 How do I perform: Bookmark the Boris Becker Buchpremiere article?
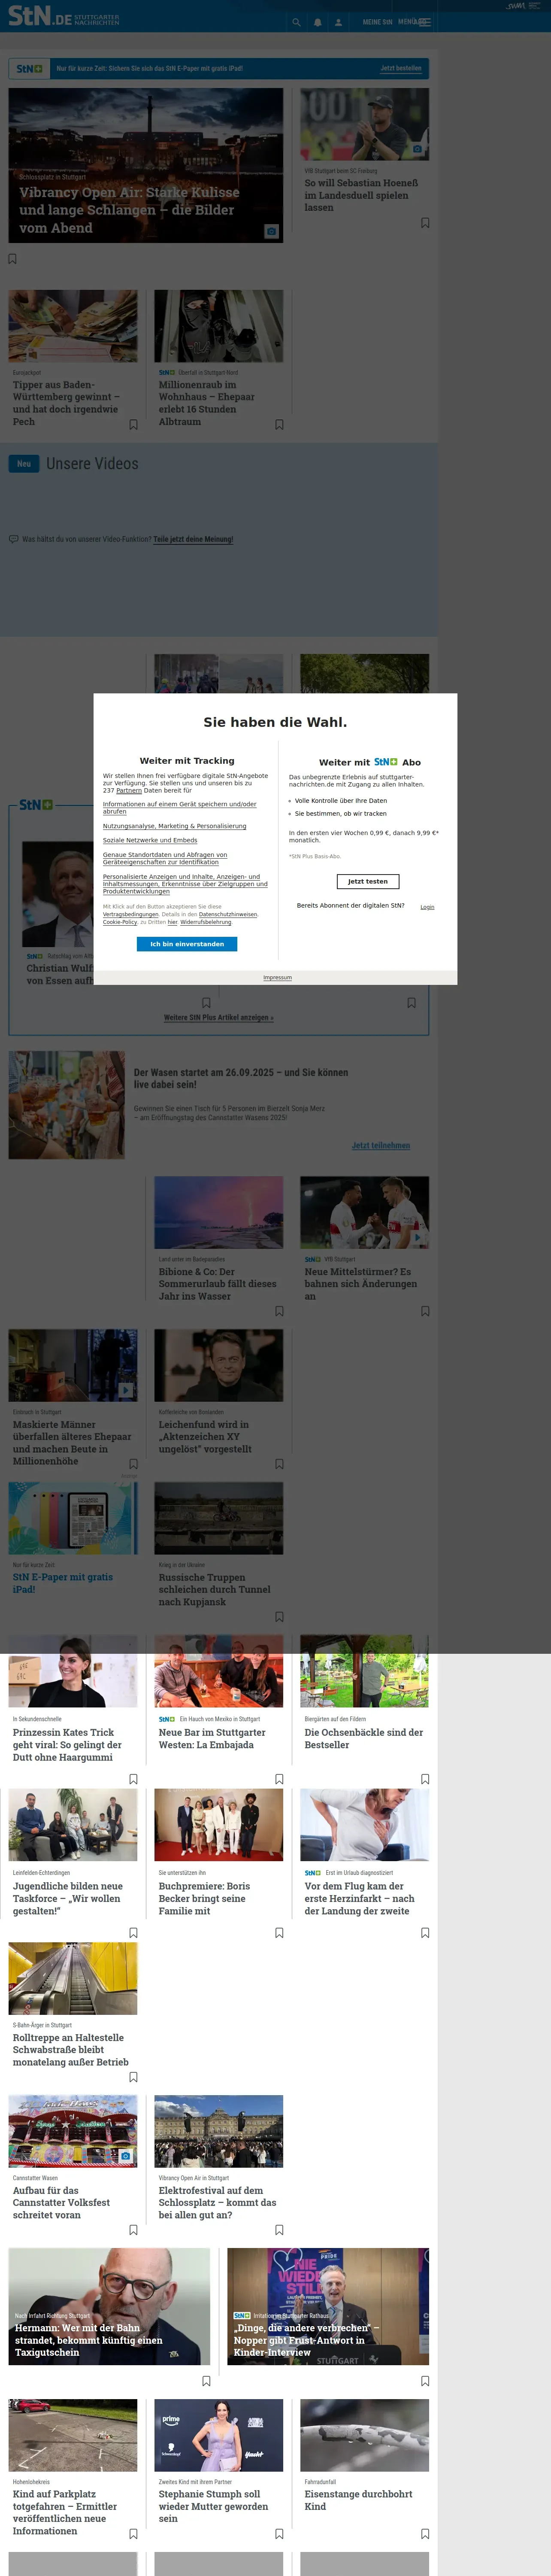[279, 1933]
